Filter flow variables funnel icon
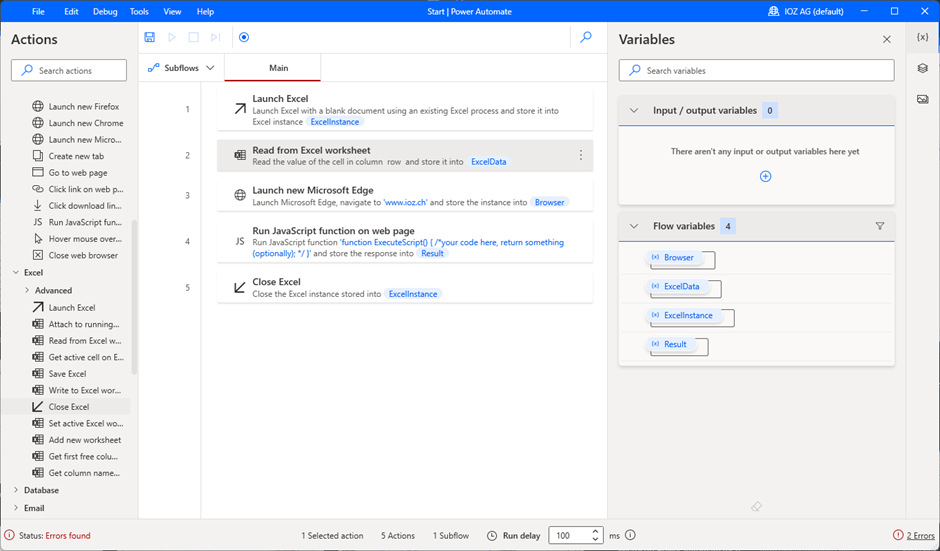 click(x=879, y=226)
